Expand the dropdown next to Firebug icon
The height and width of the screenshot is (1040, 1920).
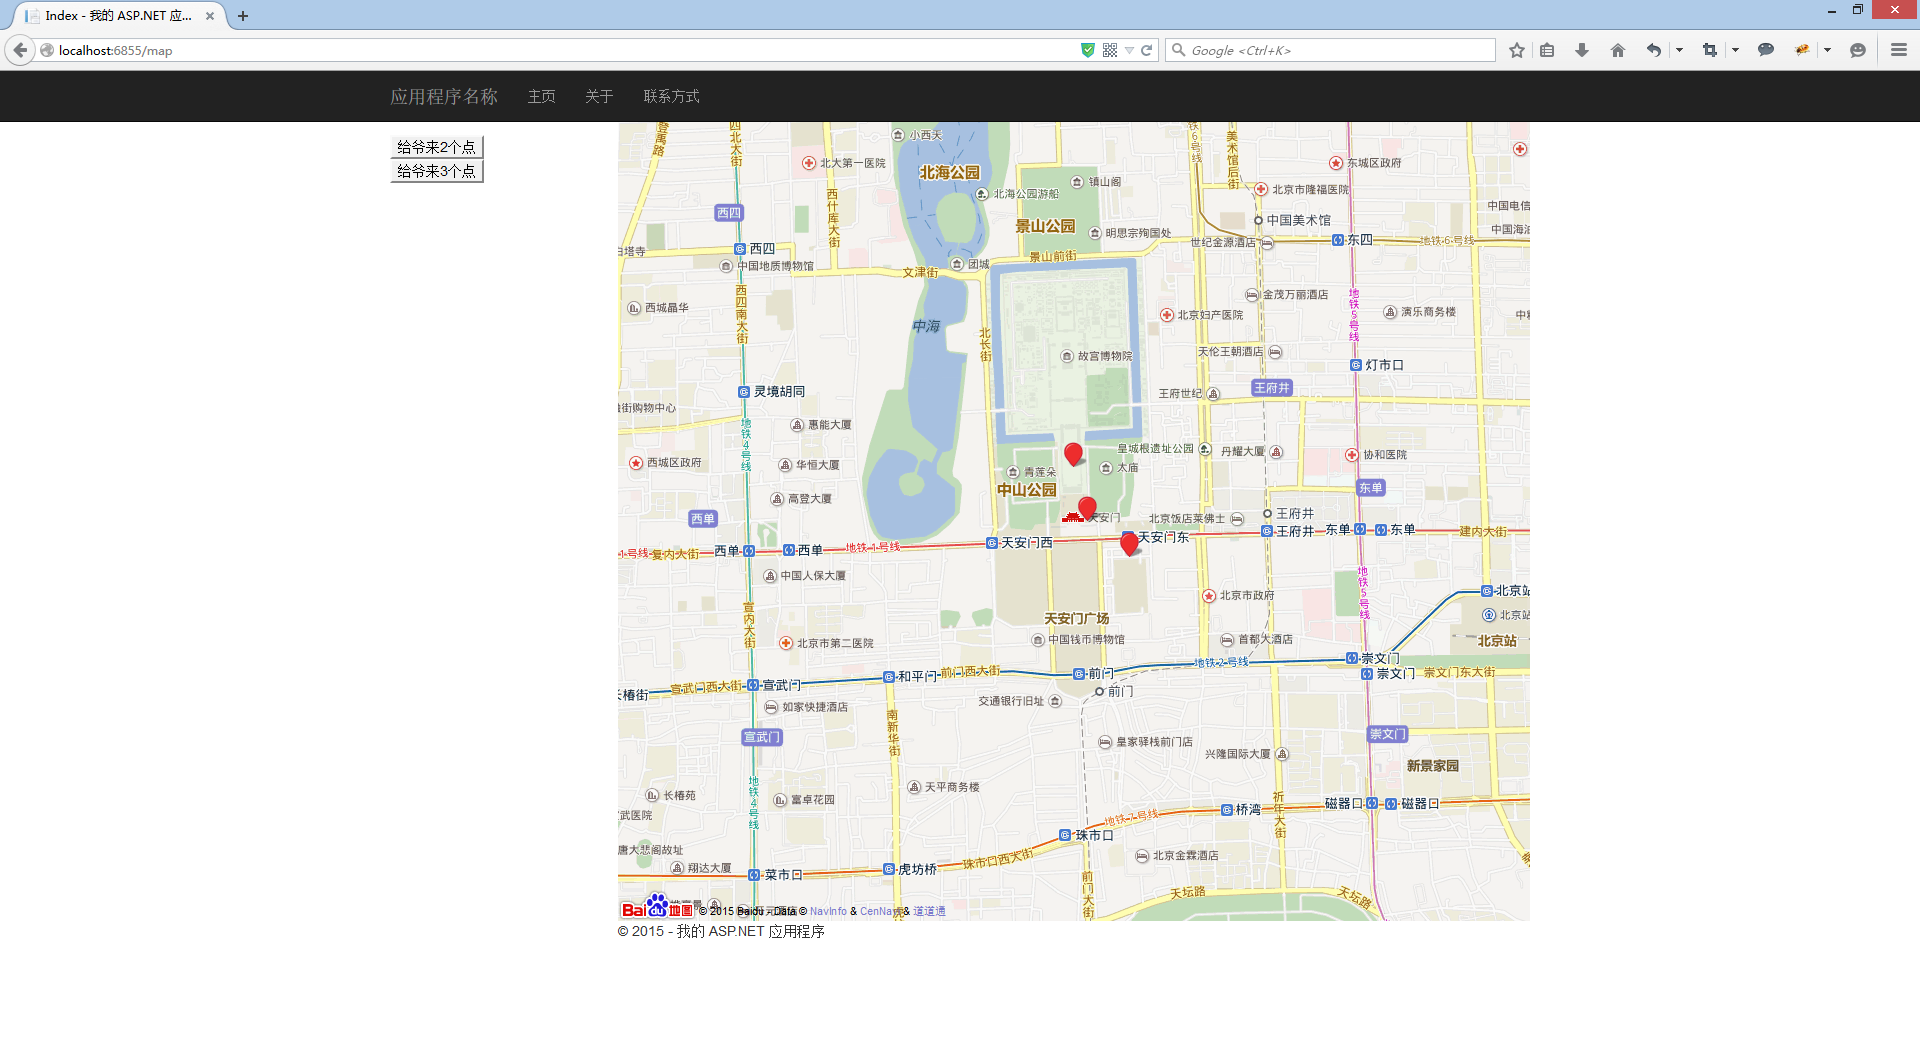coord(1827,50)
